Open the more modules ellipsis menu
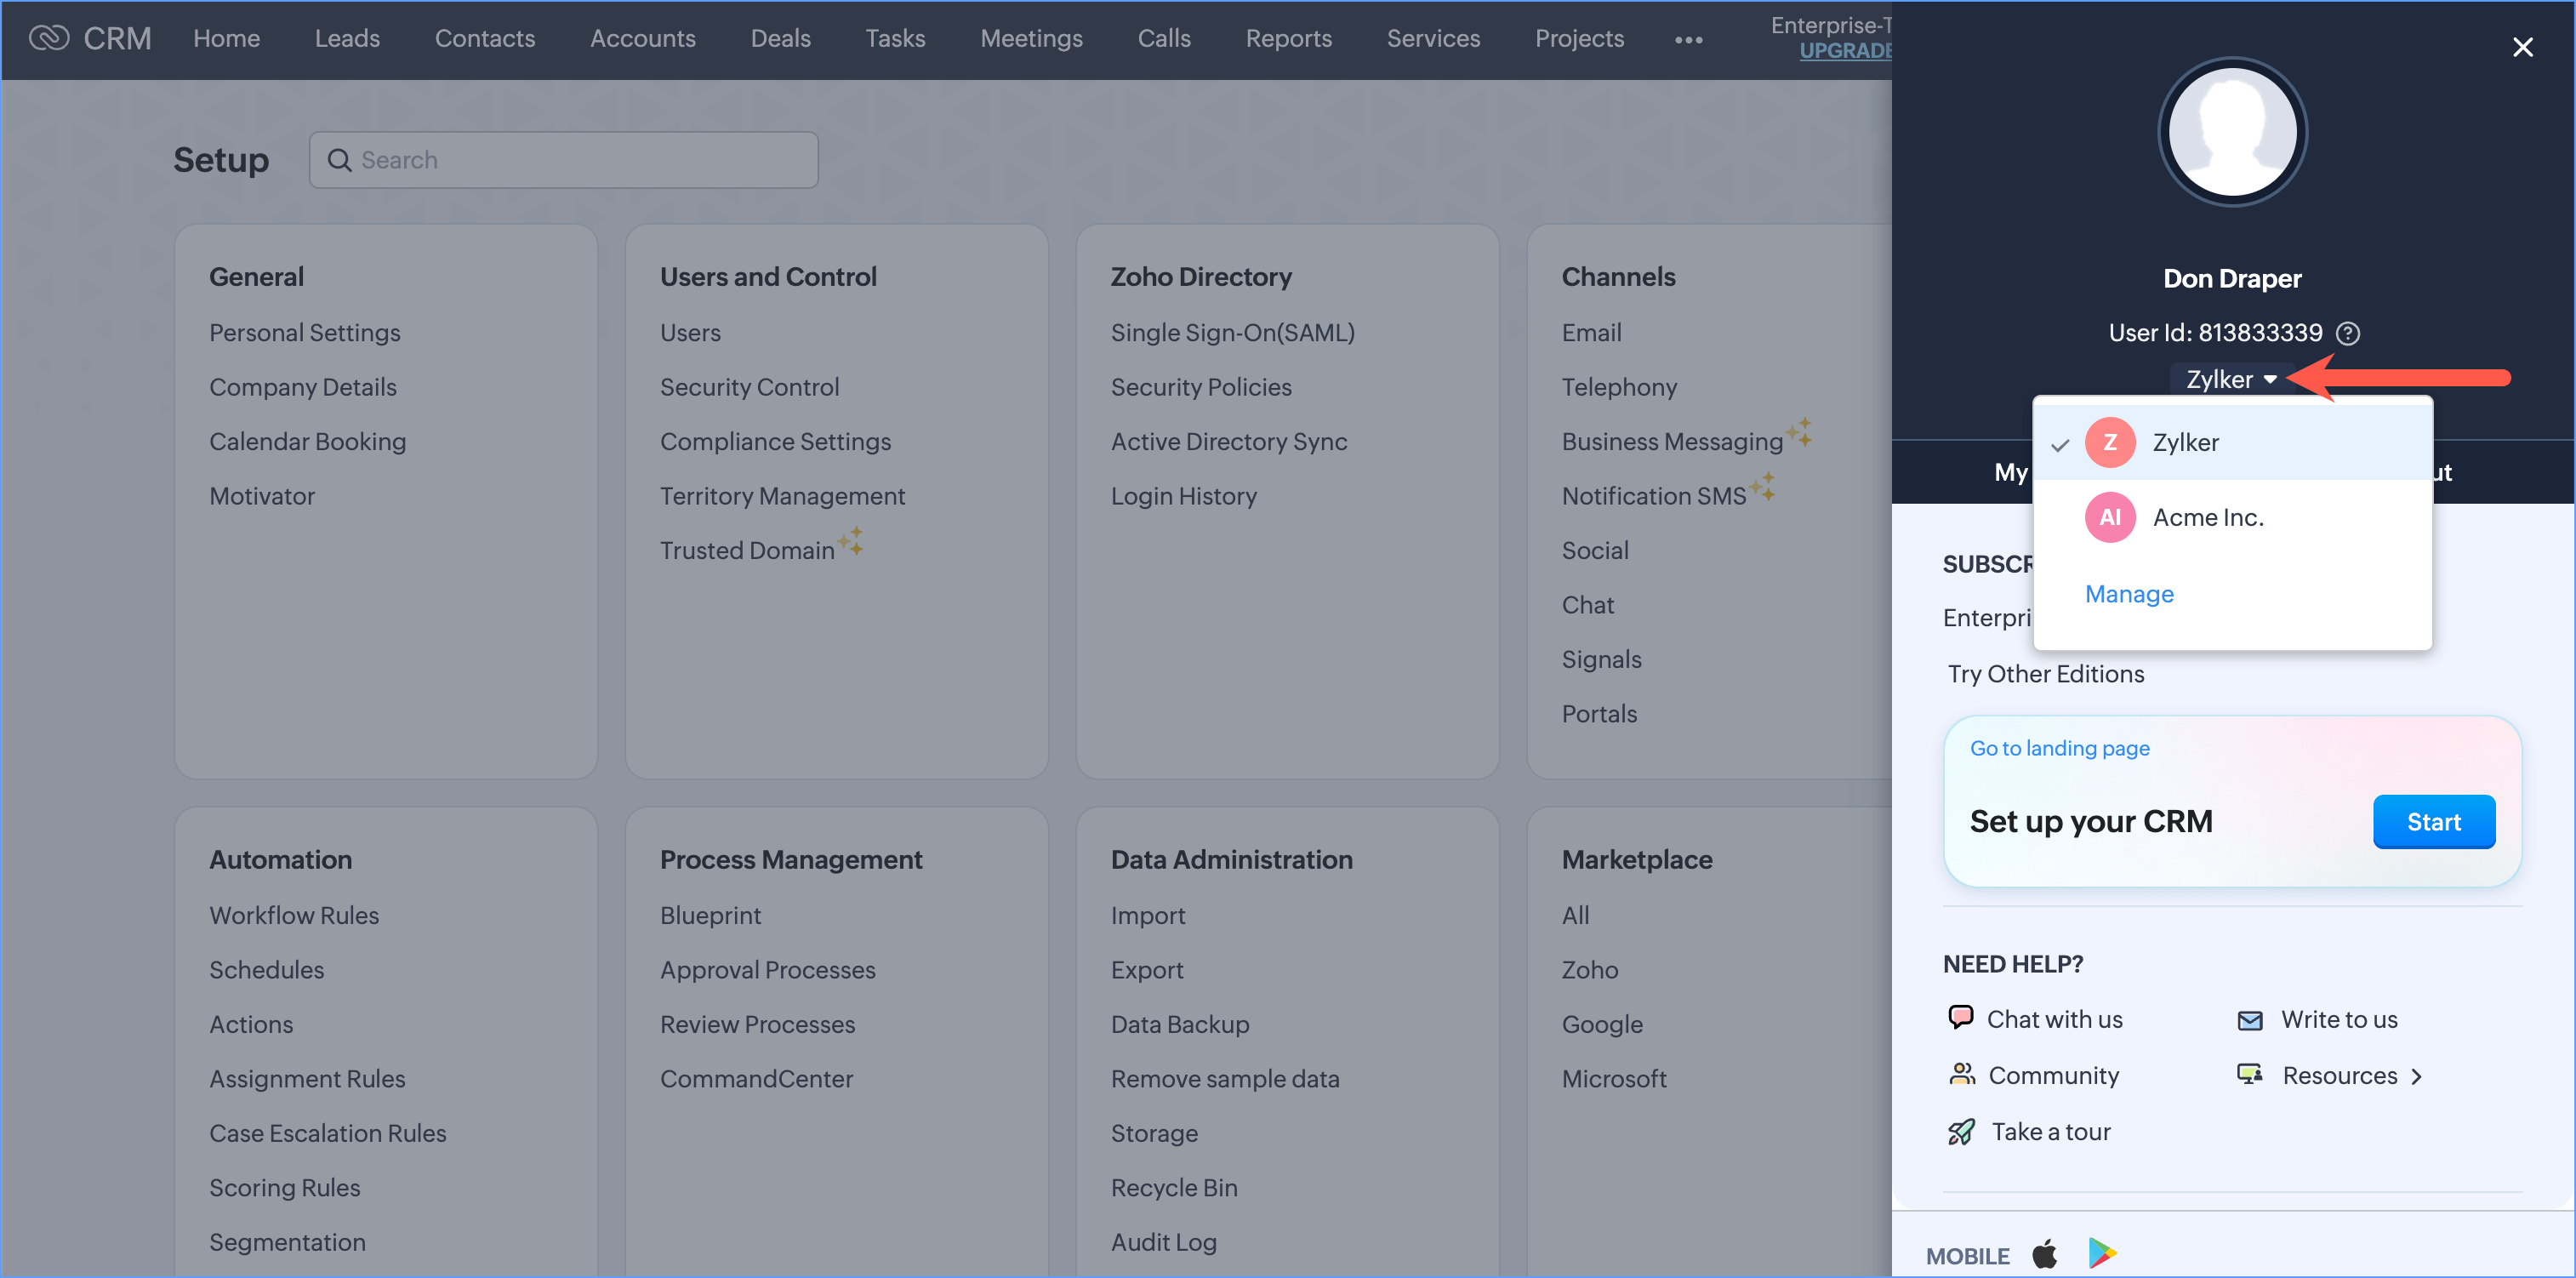 [x=1688, y=40]
